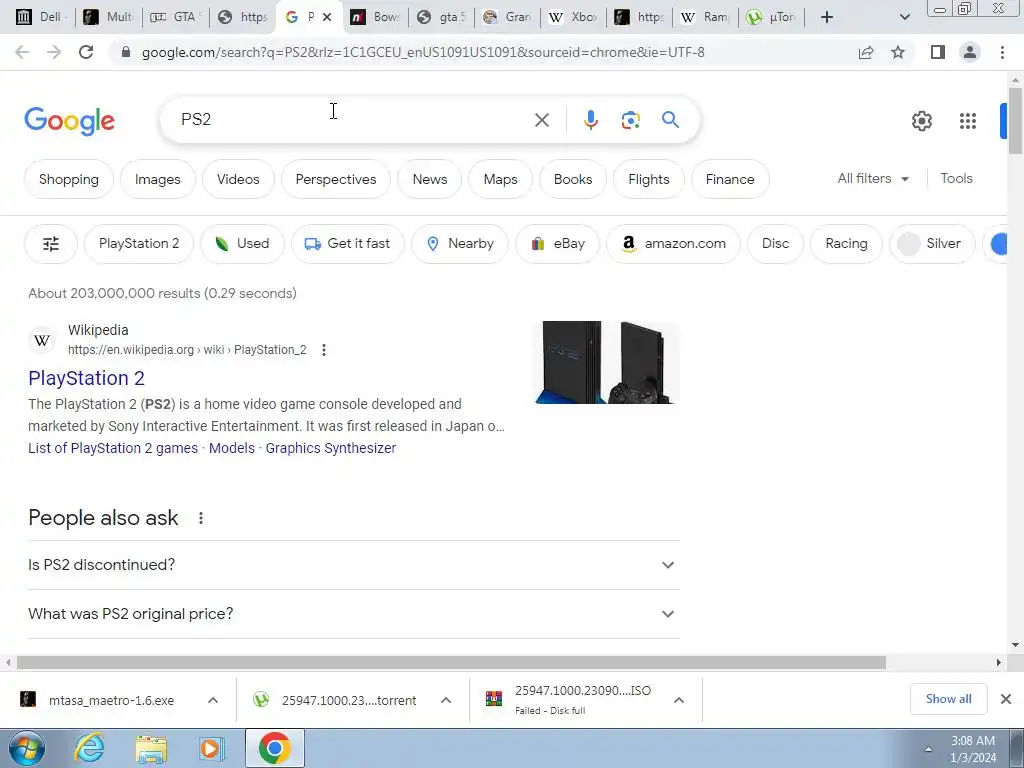Go back to previous page
Screen dimensions: 1024x768
click(22, 52)
